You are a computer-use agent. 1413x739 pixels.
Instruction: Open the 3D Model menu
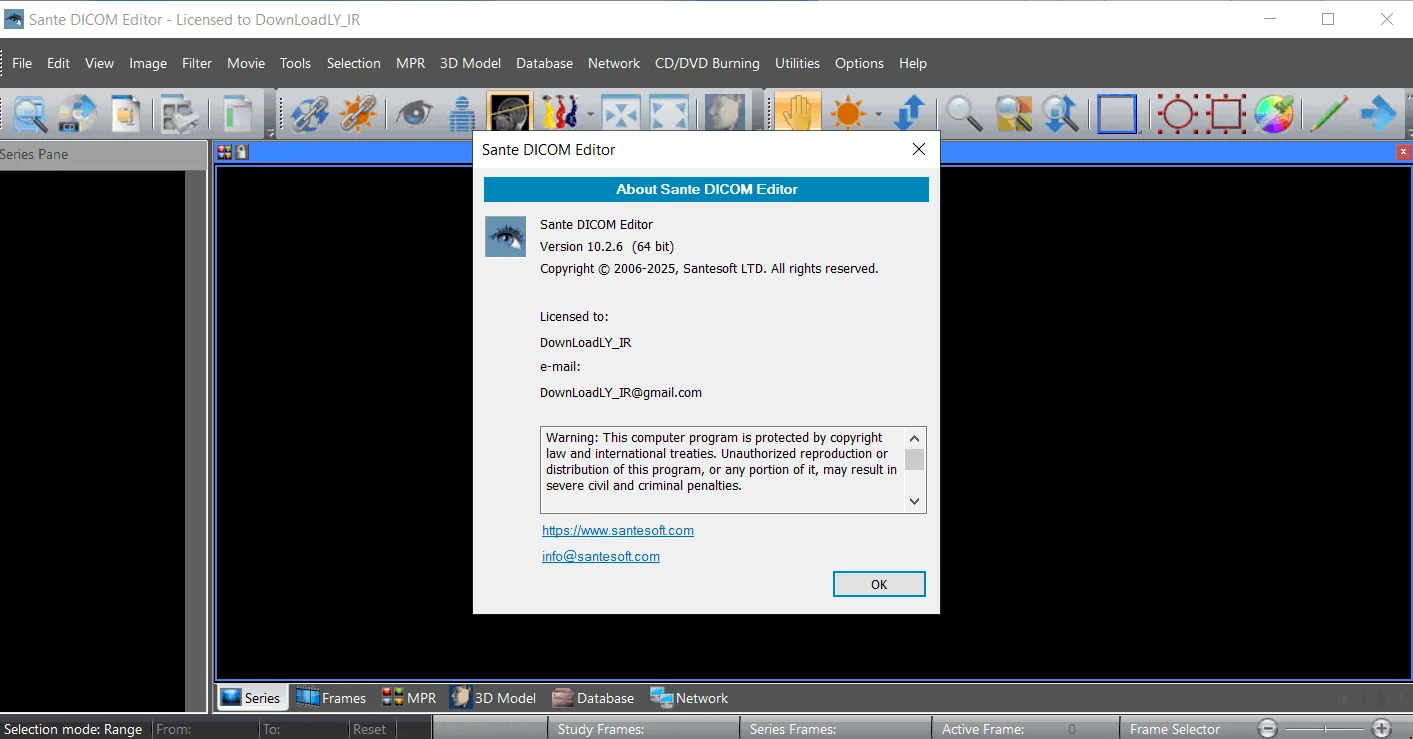[470, 63]
